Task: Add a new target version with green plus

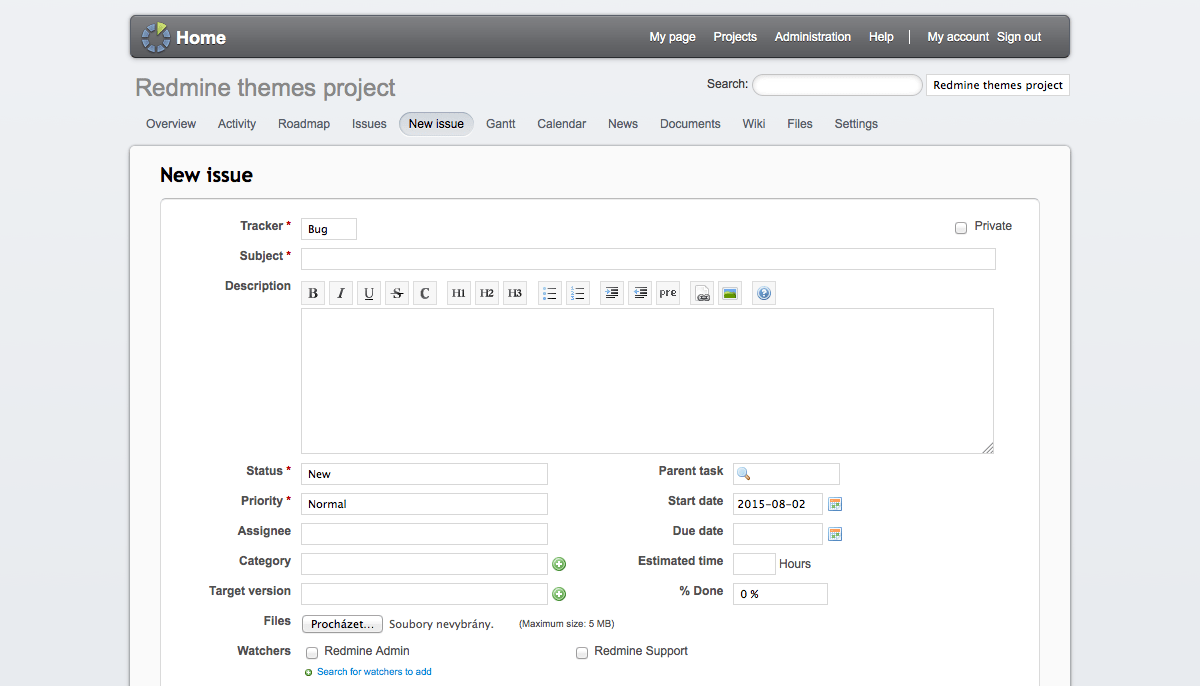Action: (x=559, y=594)
